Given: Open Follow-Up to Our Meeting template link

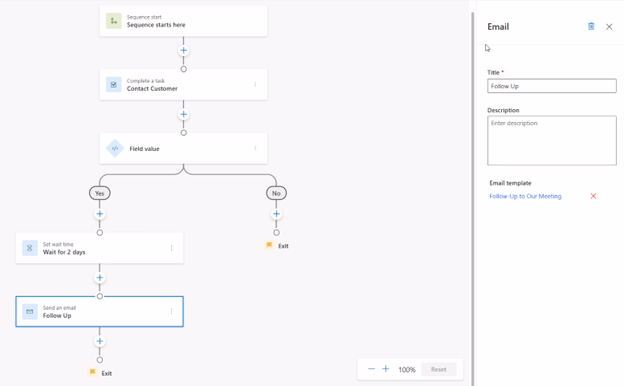Looking at the screenshot, I should pyautogui.click(x=525, y=196).
